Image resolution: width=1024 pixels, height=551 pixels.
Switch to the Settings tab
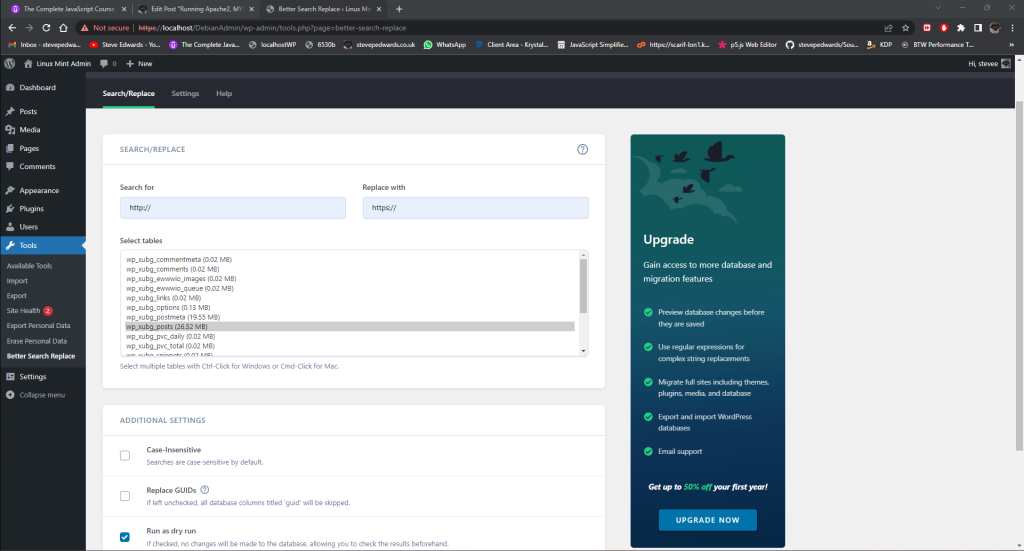[x=185, y=93]
